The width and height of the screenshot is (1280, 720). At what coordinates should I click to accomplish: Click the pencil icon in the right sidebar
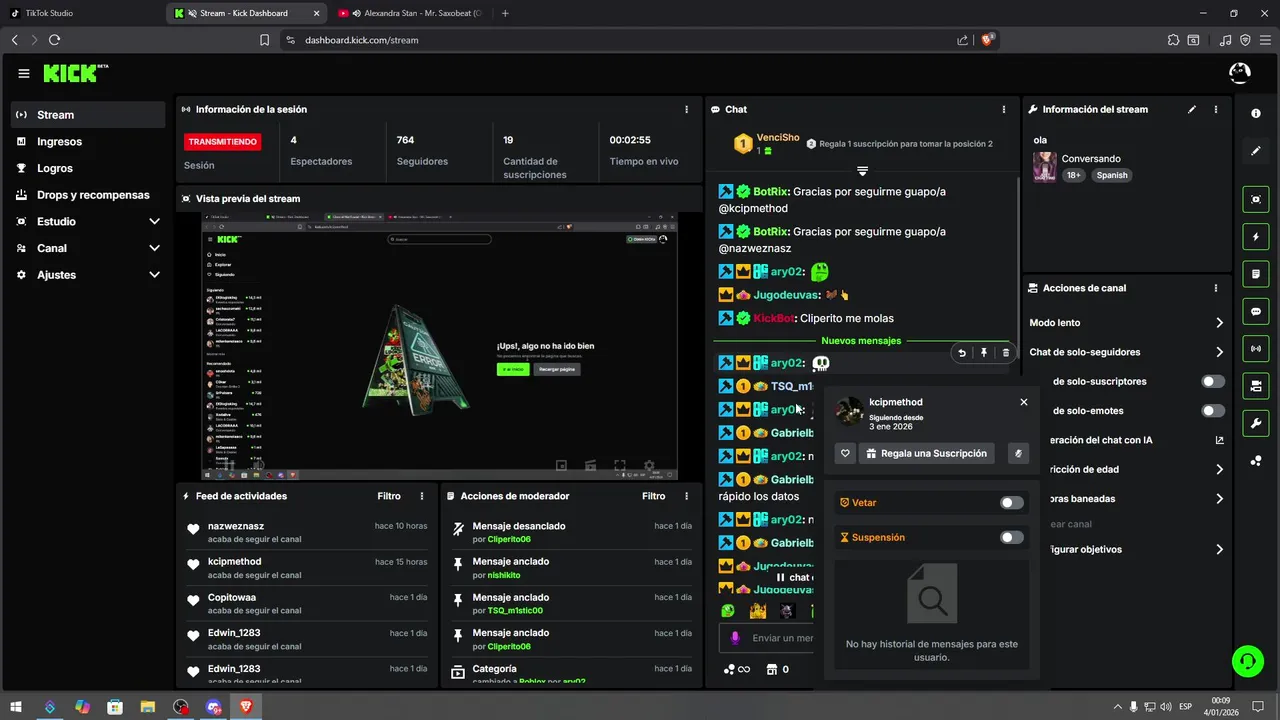1256,151
